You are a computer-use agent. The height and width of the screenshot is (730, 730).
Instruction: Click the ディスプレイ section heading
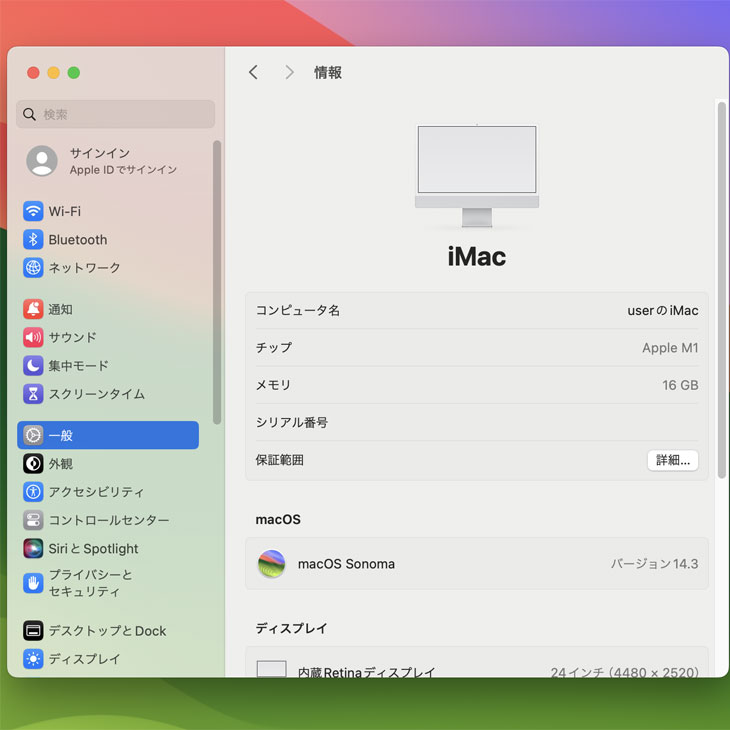point(291,628)
